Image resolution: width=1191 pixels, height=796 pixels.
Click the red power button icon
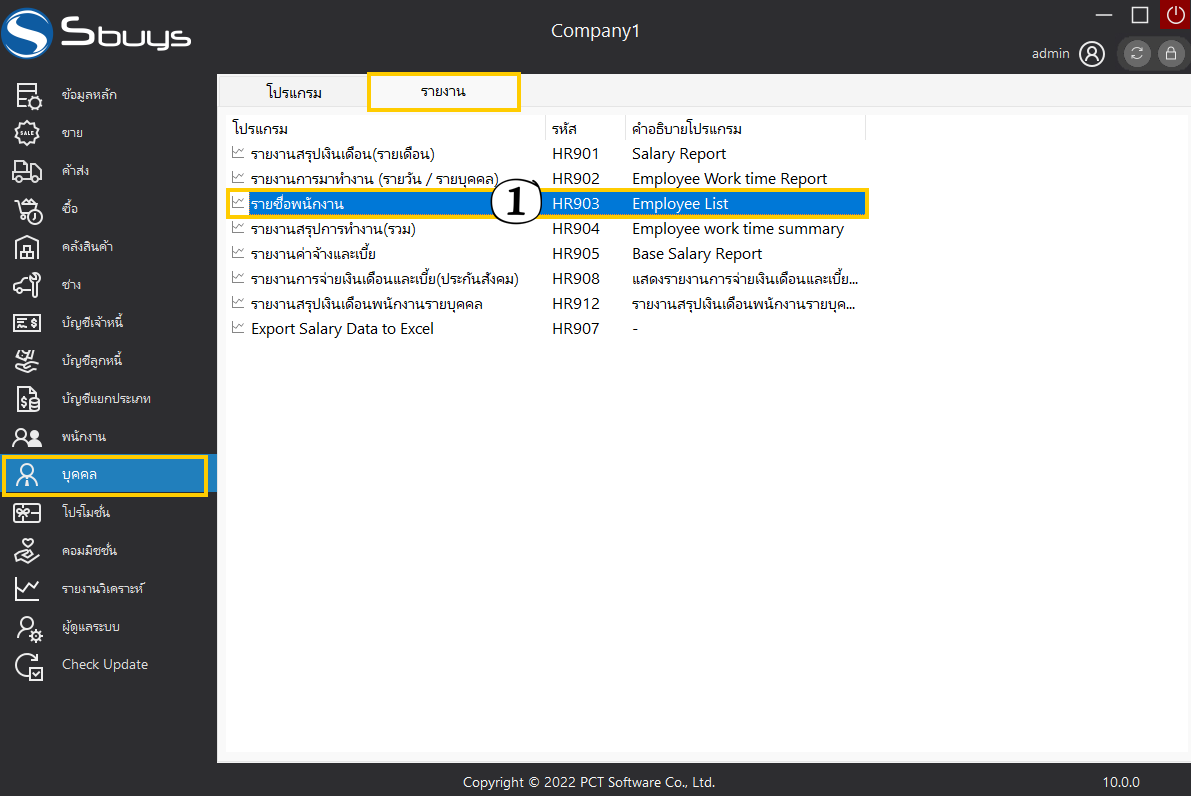pos(1175,15)
